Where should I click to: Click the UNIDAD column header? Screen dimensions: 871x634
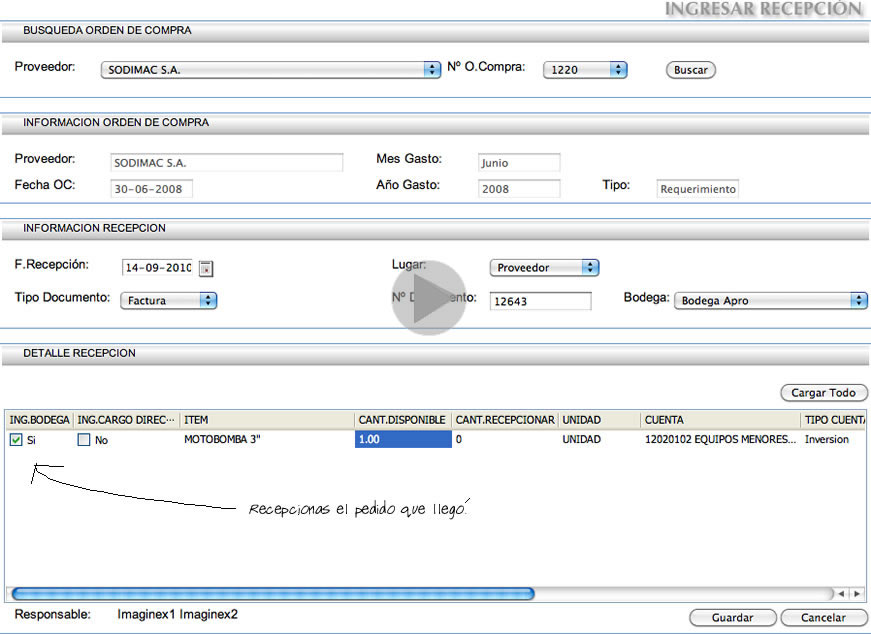pyautogui.click(x=599, y=420)
